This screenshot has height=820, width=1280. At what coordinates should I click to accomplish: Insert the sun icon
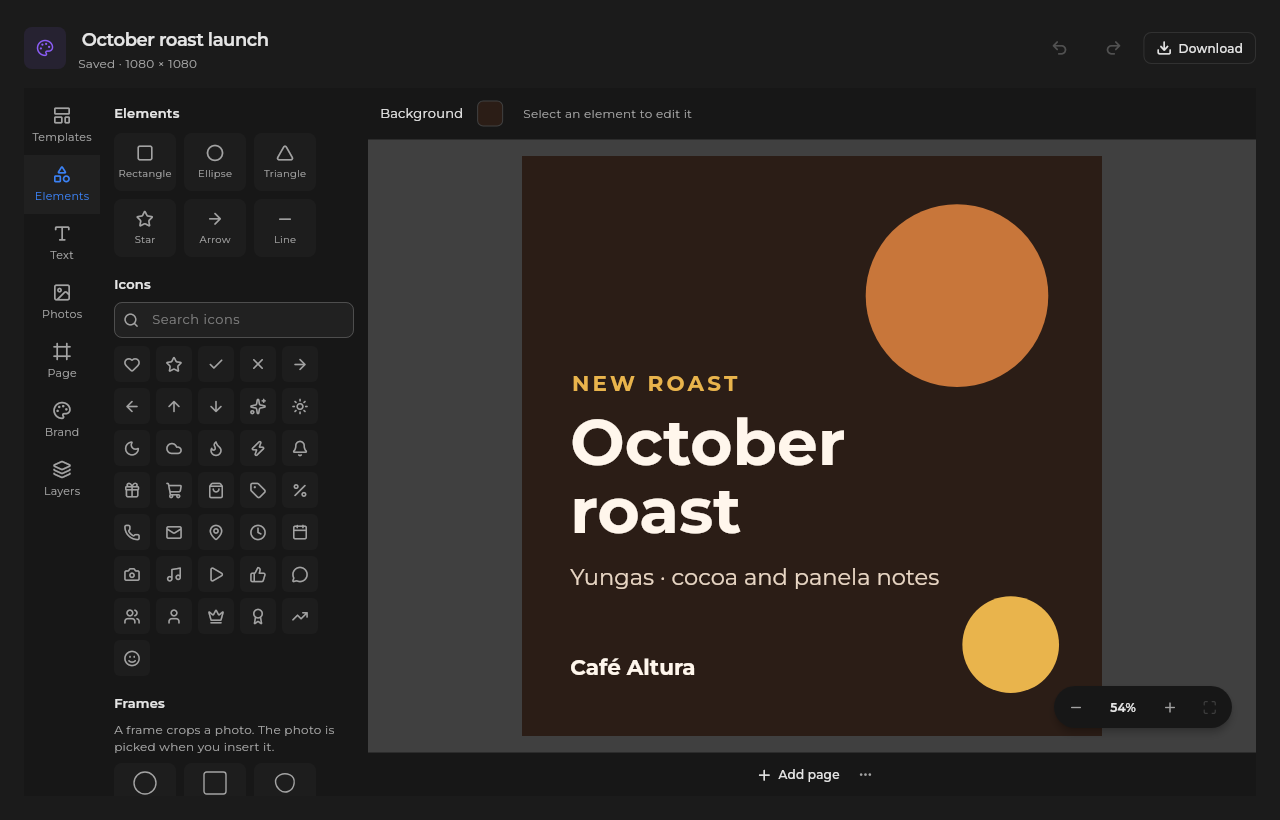pyautogui.click(x=300, y=406)
